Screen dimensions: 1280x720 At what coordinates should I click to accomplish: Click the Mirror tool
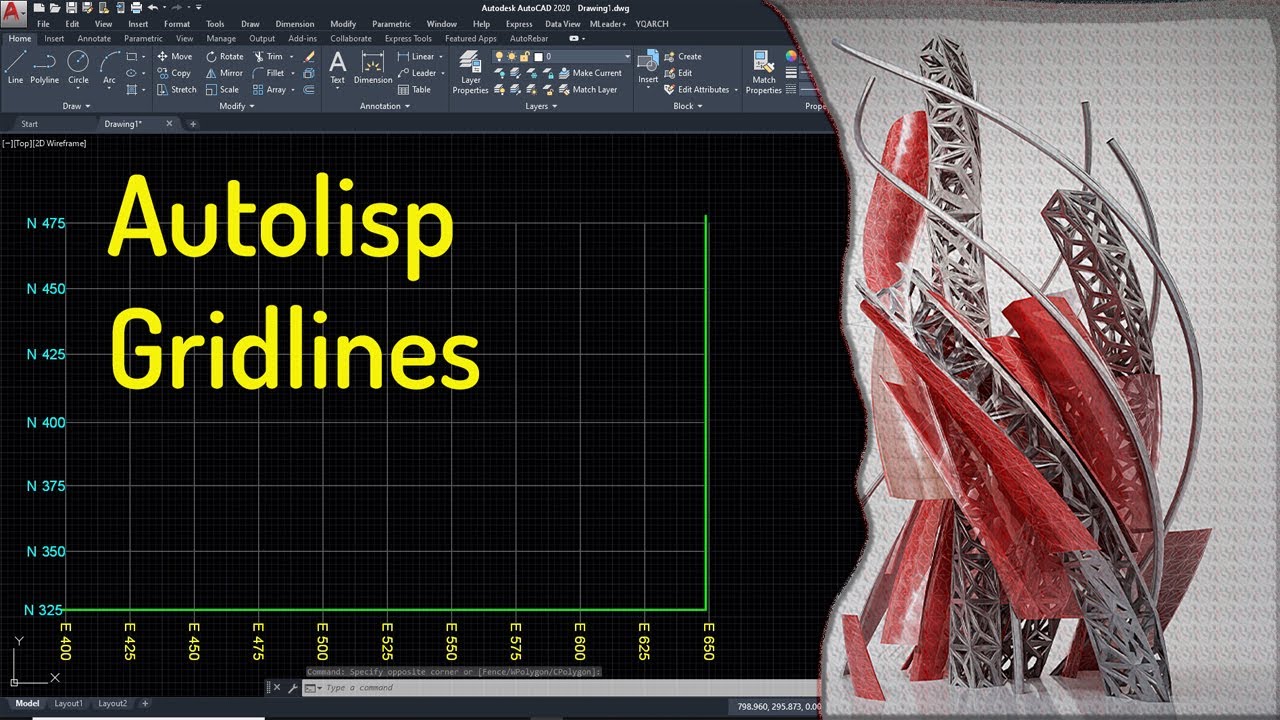click(x=224, y=73)
